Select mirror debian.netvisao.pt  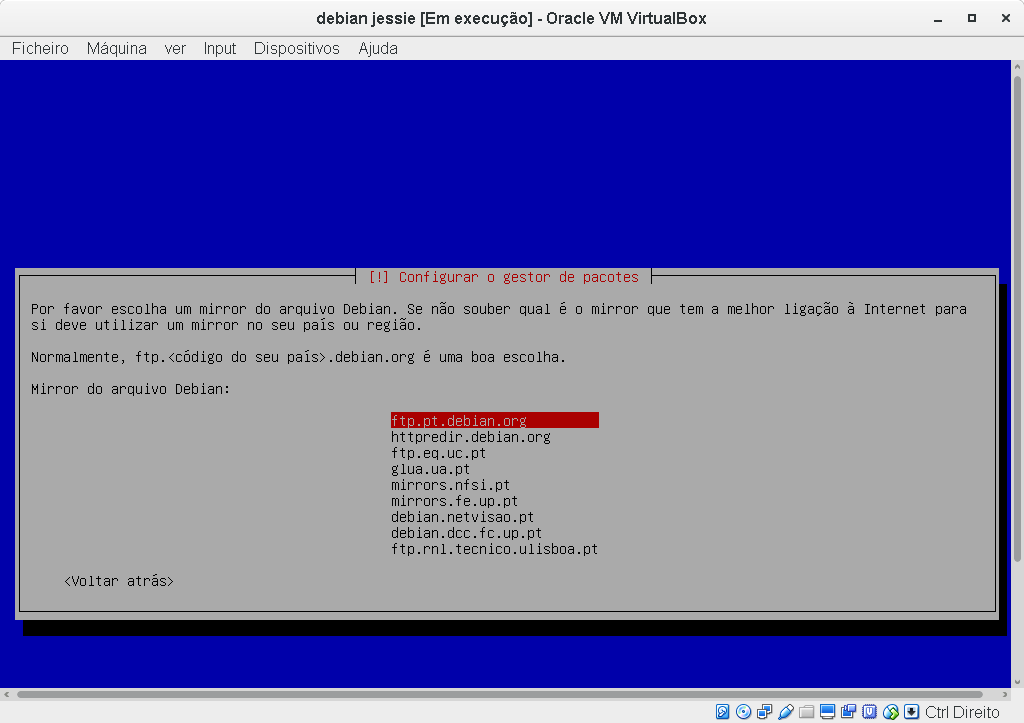[x=462, y=517]
